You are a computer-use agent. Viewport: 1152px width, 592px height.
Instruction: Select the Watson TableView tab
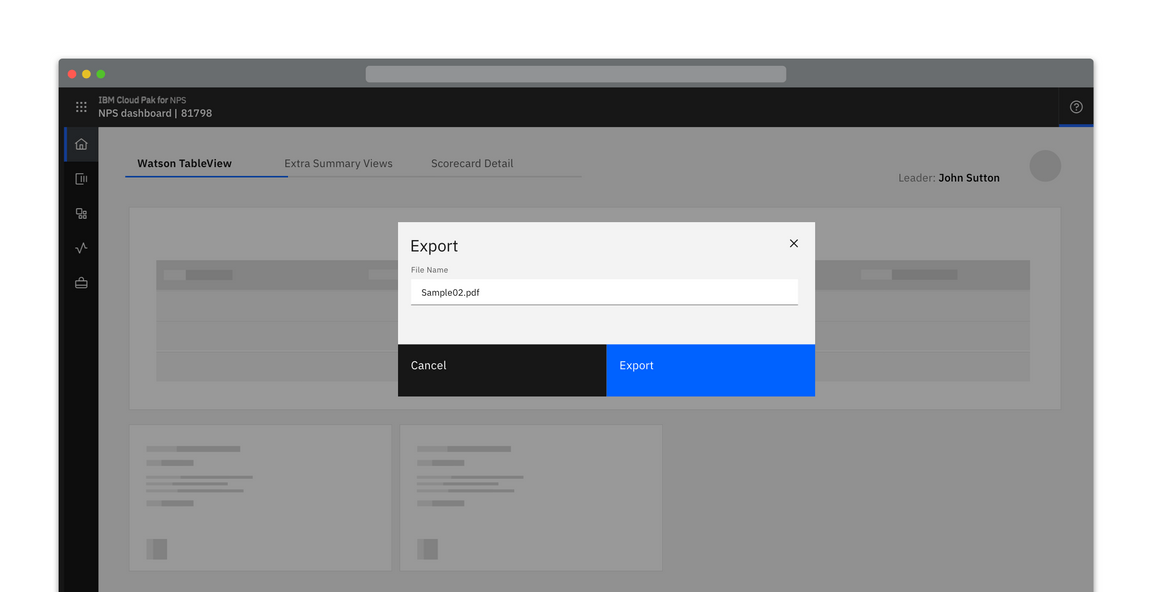[183, 163]
